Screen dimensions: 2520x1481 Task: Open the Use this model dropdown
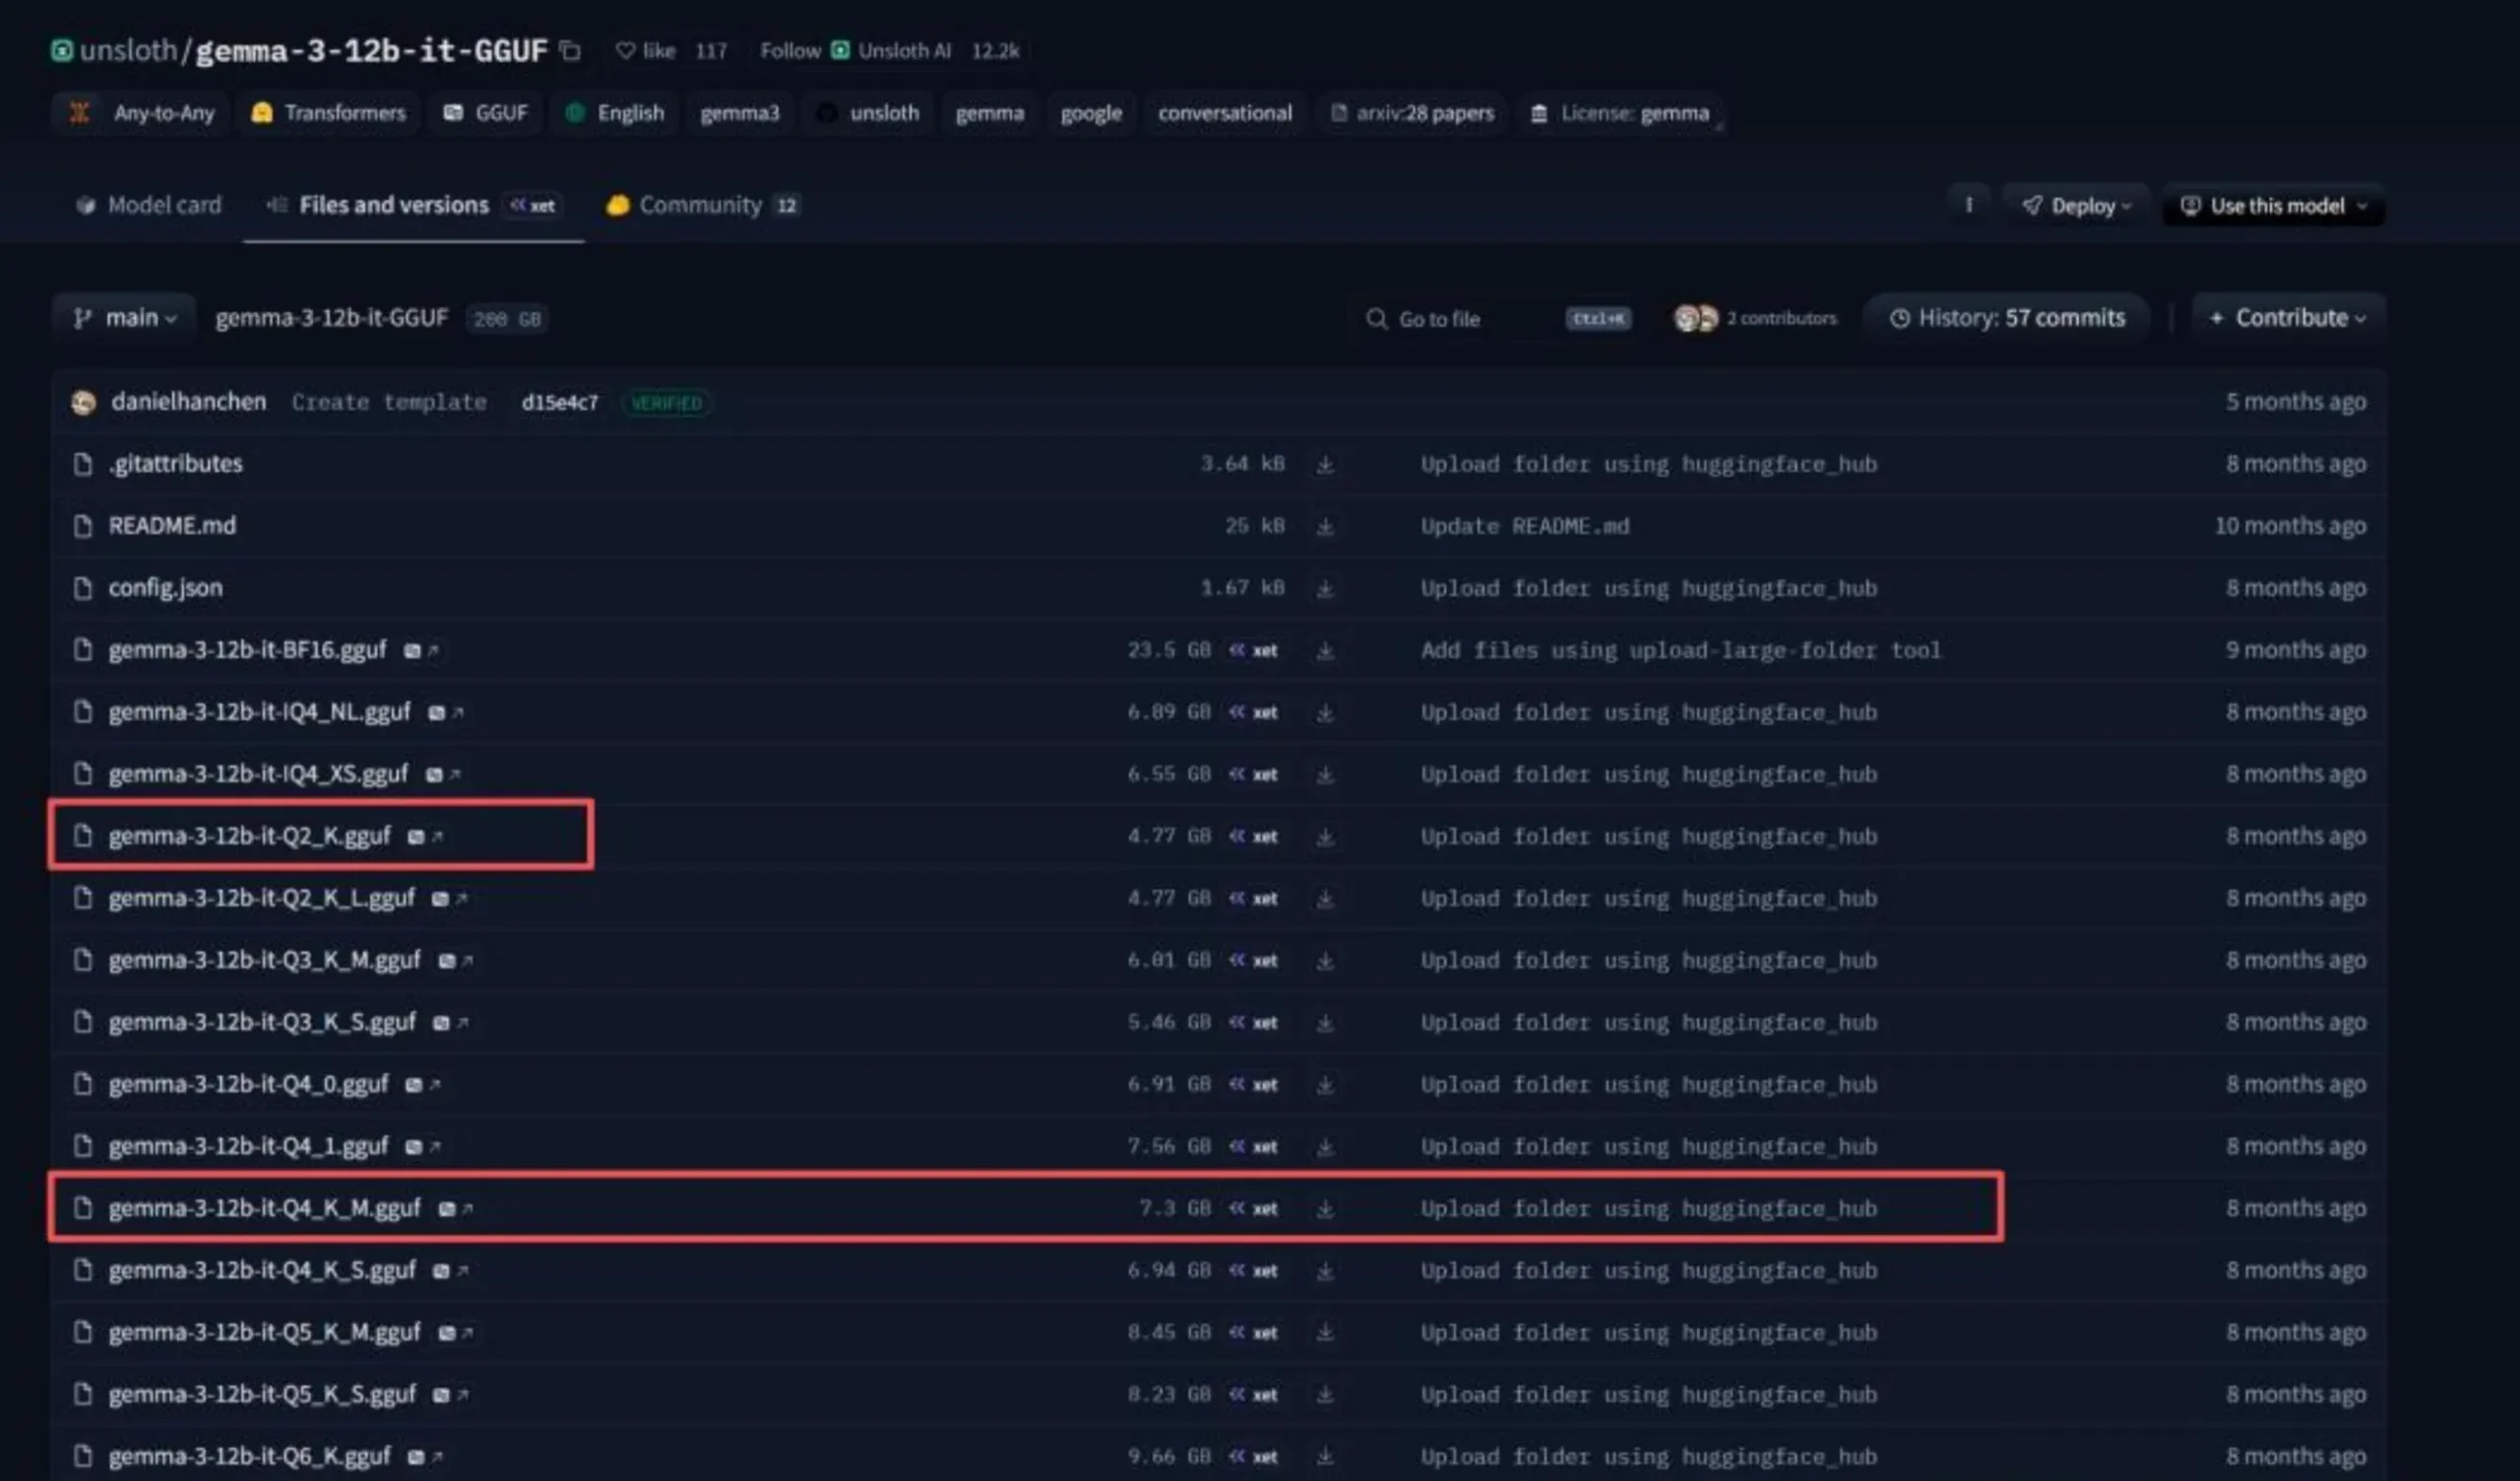[2273, 205]
